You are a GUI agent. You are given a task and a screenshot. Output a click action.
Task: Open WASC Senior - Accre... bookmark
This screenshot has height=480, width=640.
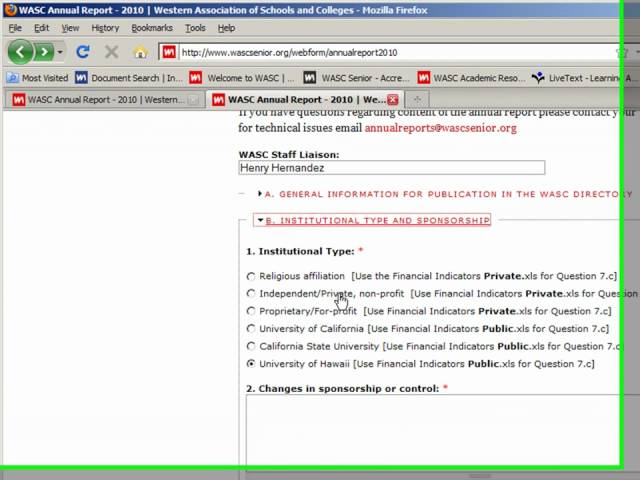pyautogui.click(x=356, y=78)
